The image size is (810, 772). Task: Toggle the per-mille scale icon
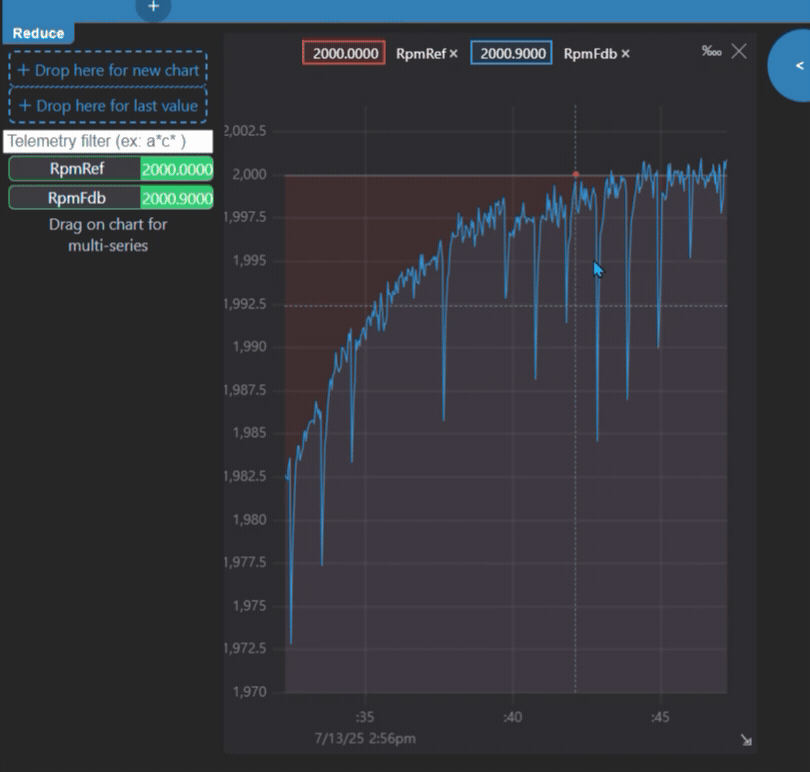pyautogui.click(x=711, y=51)
